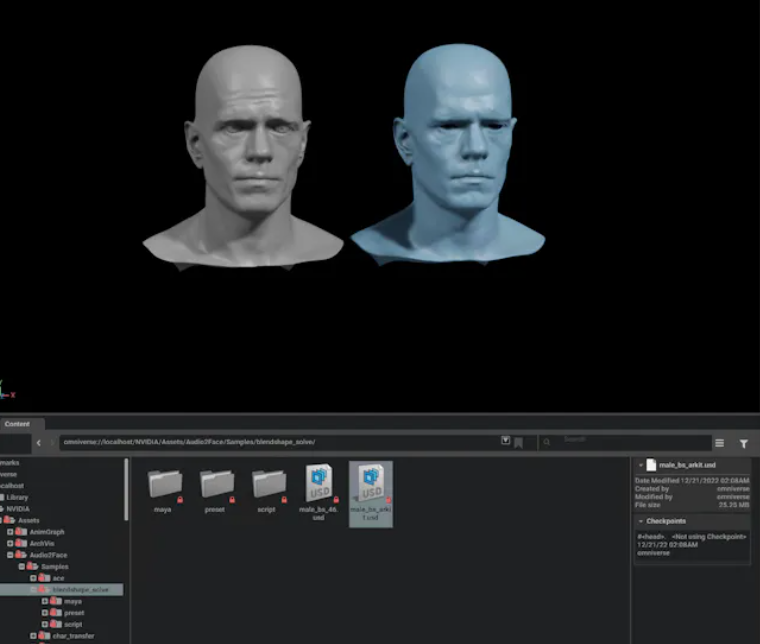Expand the char_transfer tree folder
Viewport: 760px width, 644px height.
tap(33, 636)
